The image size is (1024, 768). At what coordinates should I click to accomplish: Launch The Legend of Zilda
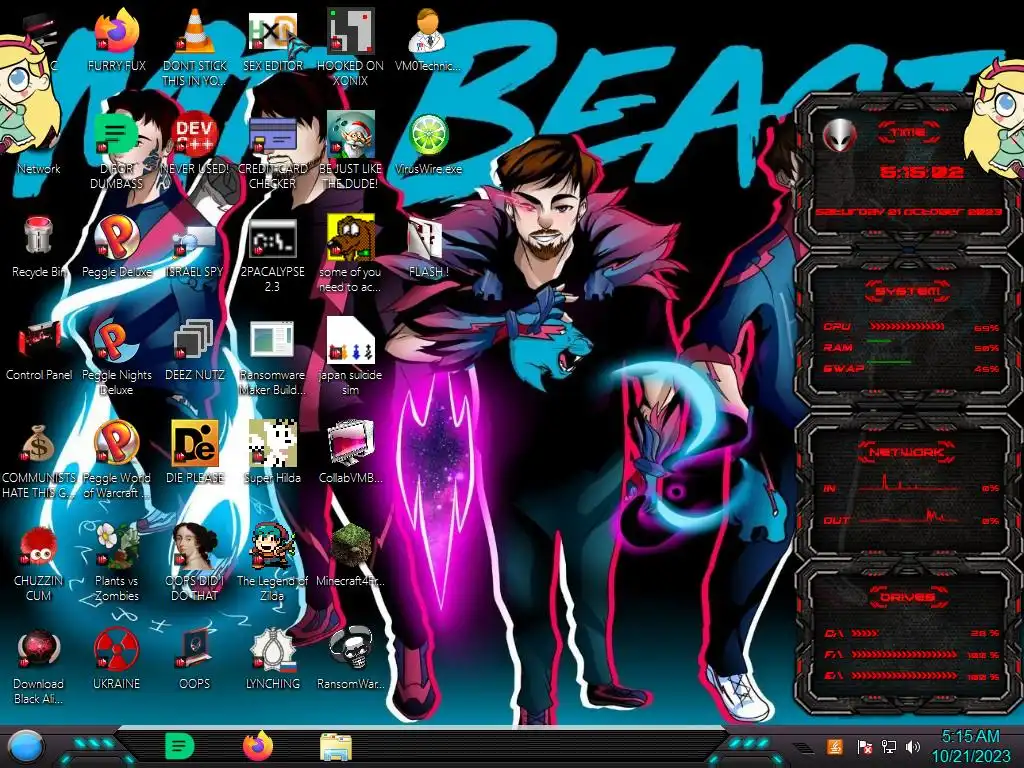point(272,546)
